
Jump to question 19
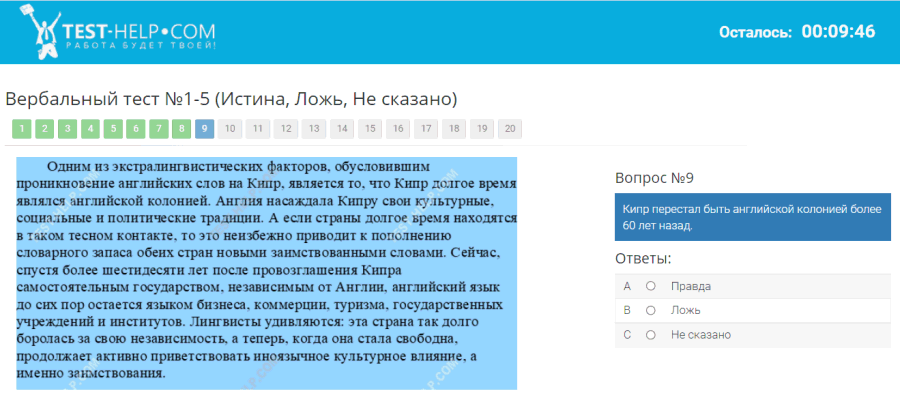point(482,129)
